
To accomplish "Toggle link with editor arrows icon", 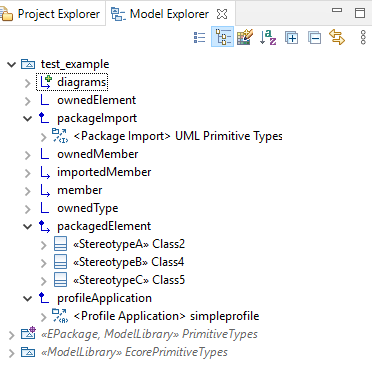I will (337, 37).
